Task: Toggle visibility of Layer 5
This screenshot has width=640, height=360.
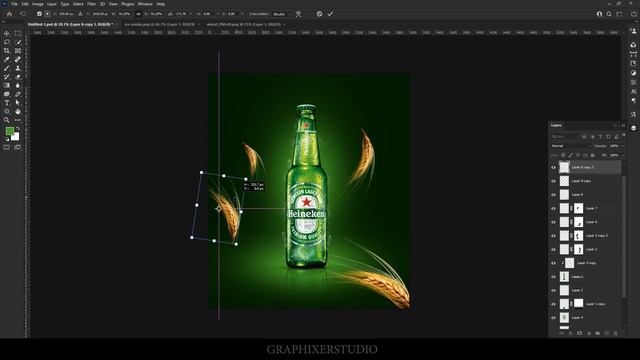Action: [x=553, y=249]
